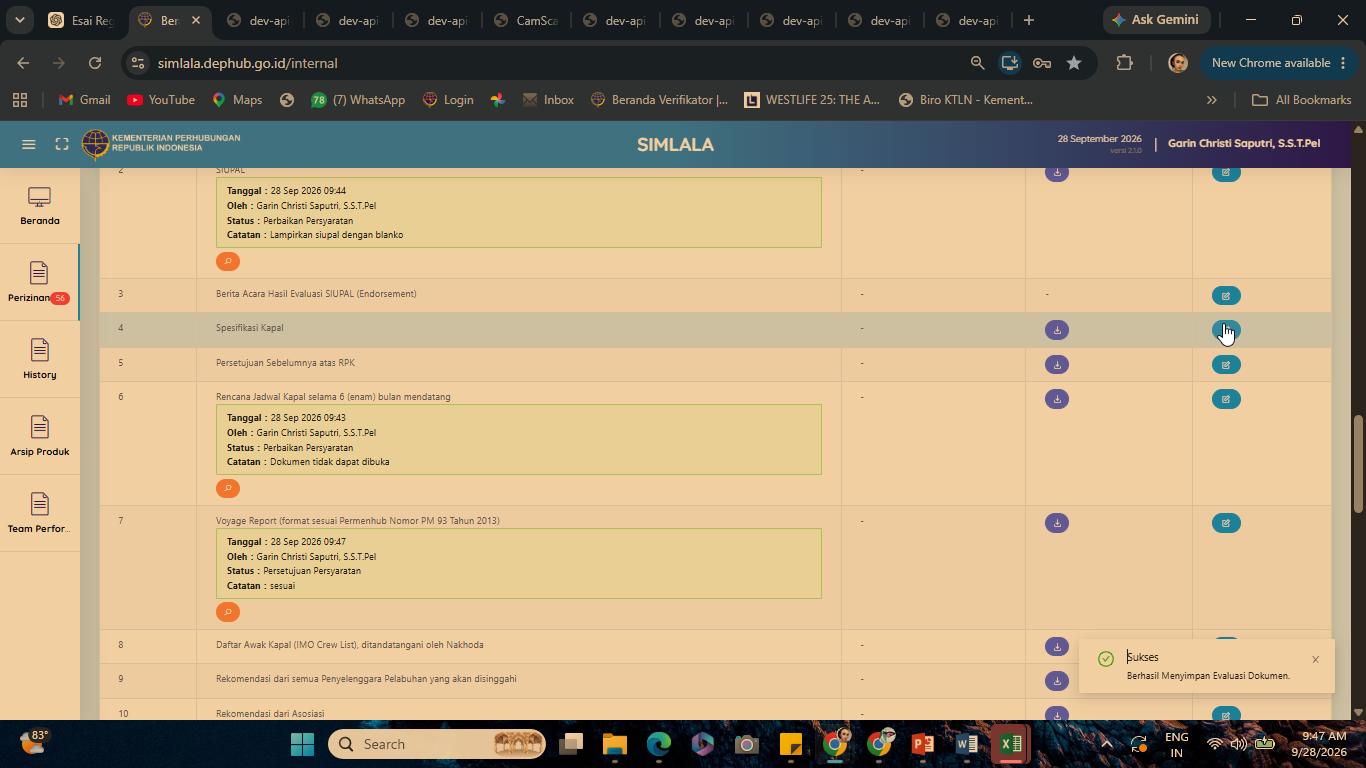Select the Perizinan sidebar item

(x=40, y=282)
